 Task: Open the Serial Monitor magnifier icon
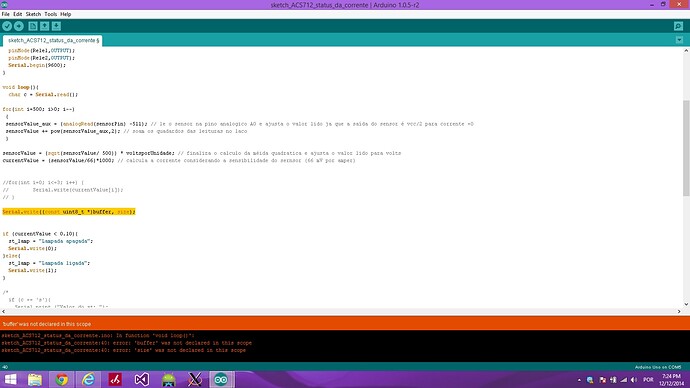679,26
